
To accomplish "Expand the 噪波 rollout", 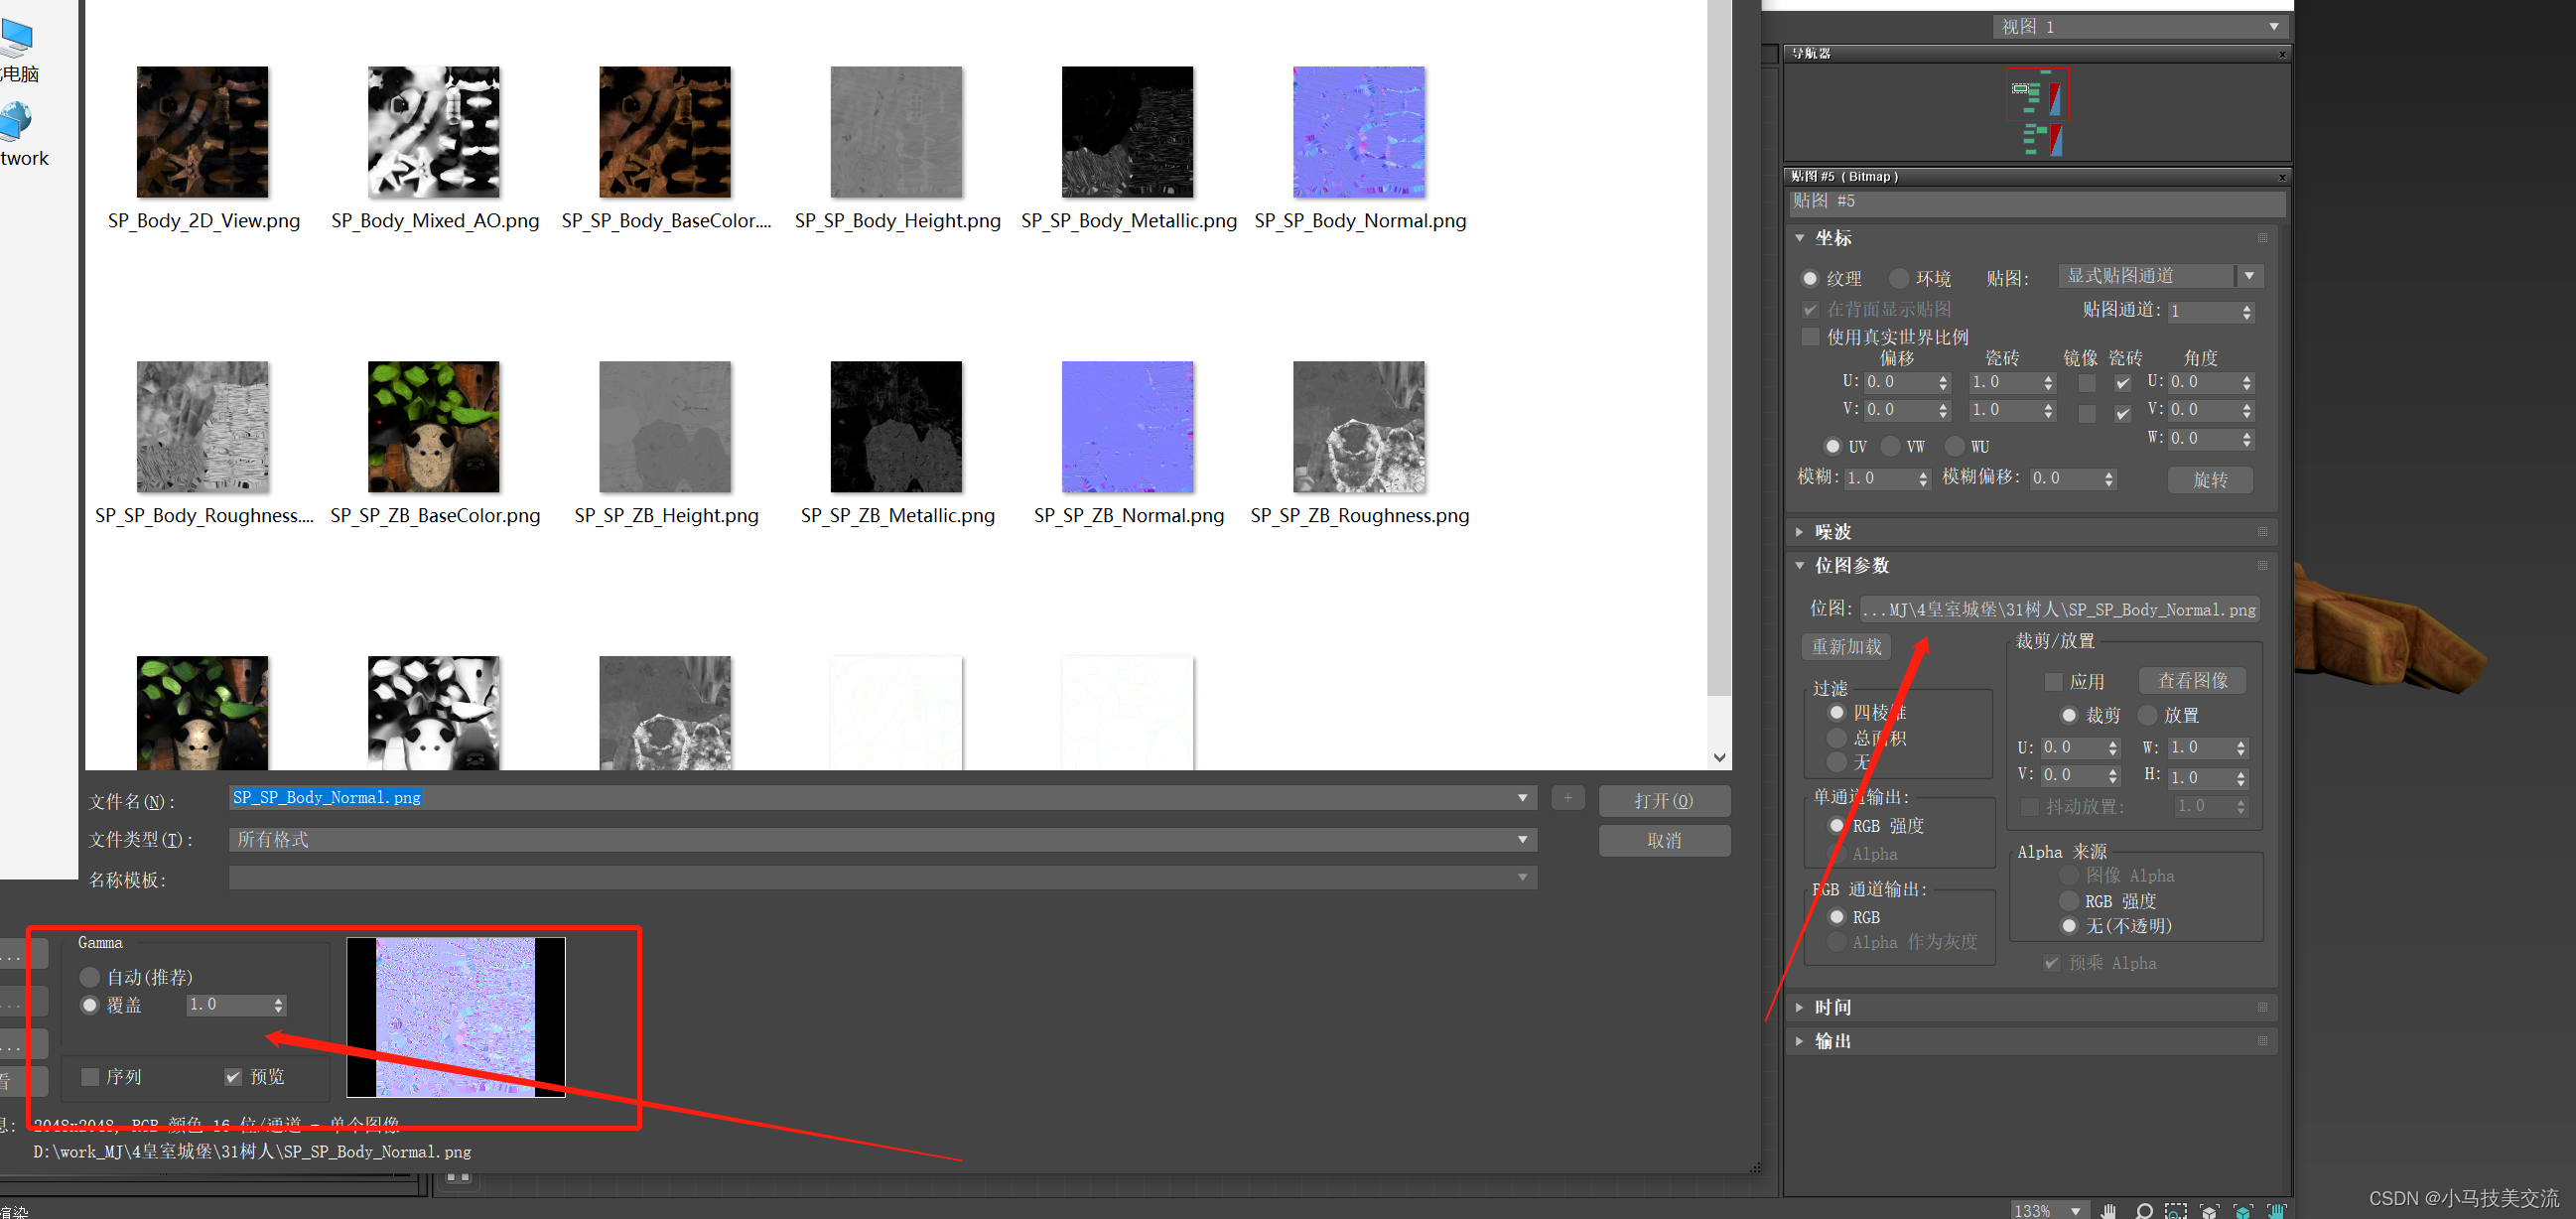I will coord(1832,532).
